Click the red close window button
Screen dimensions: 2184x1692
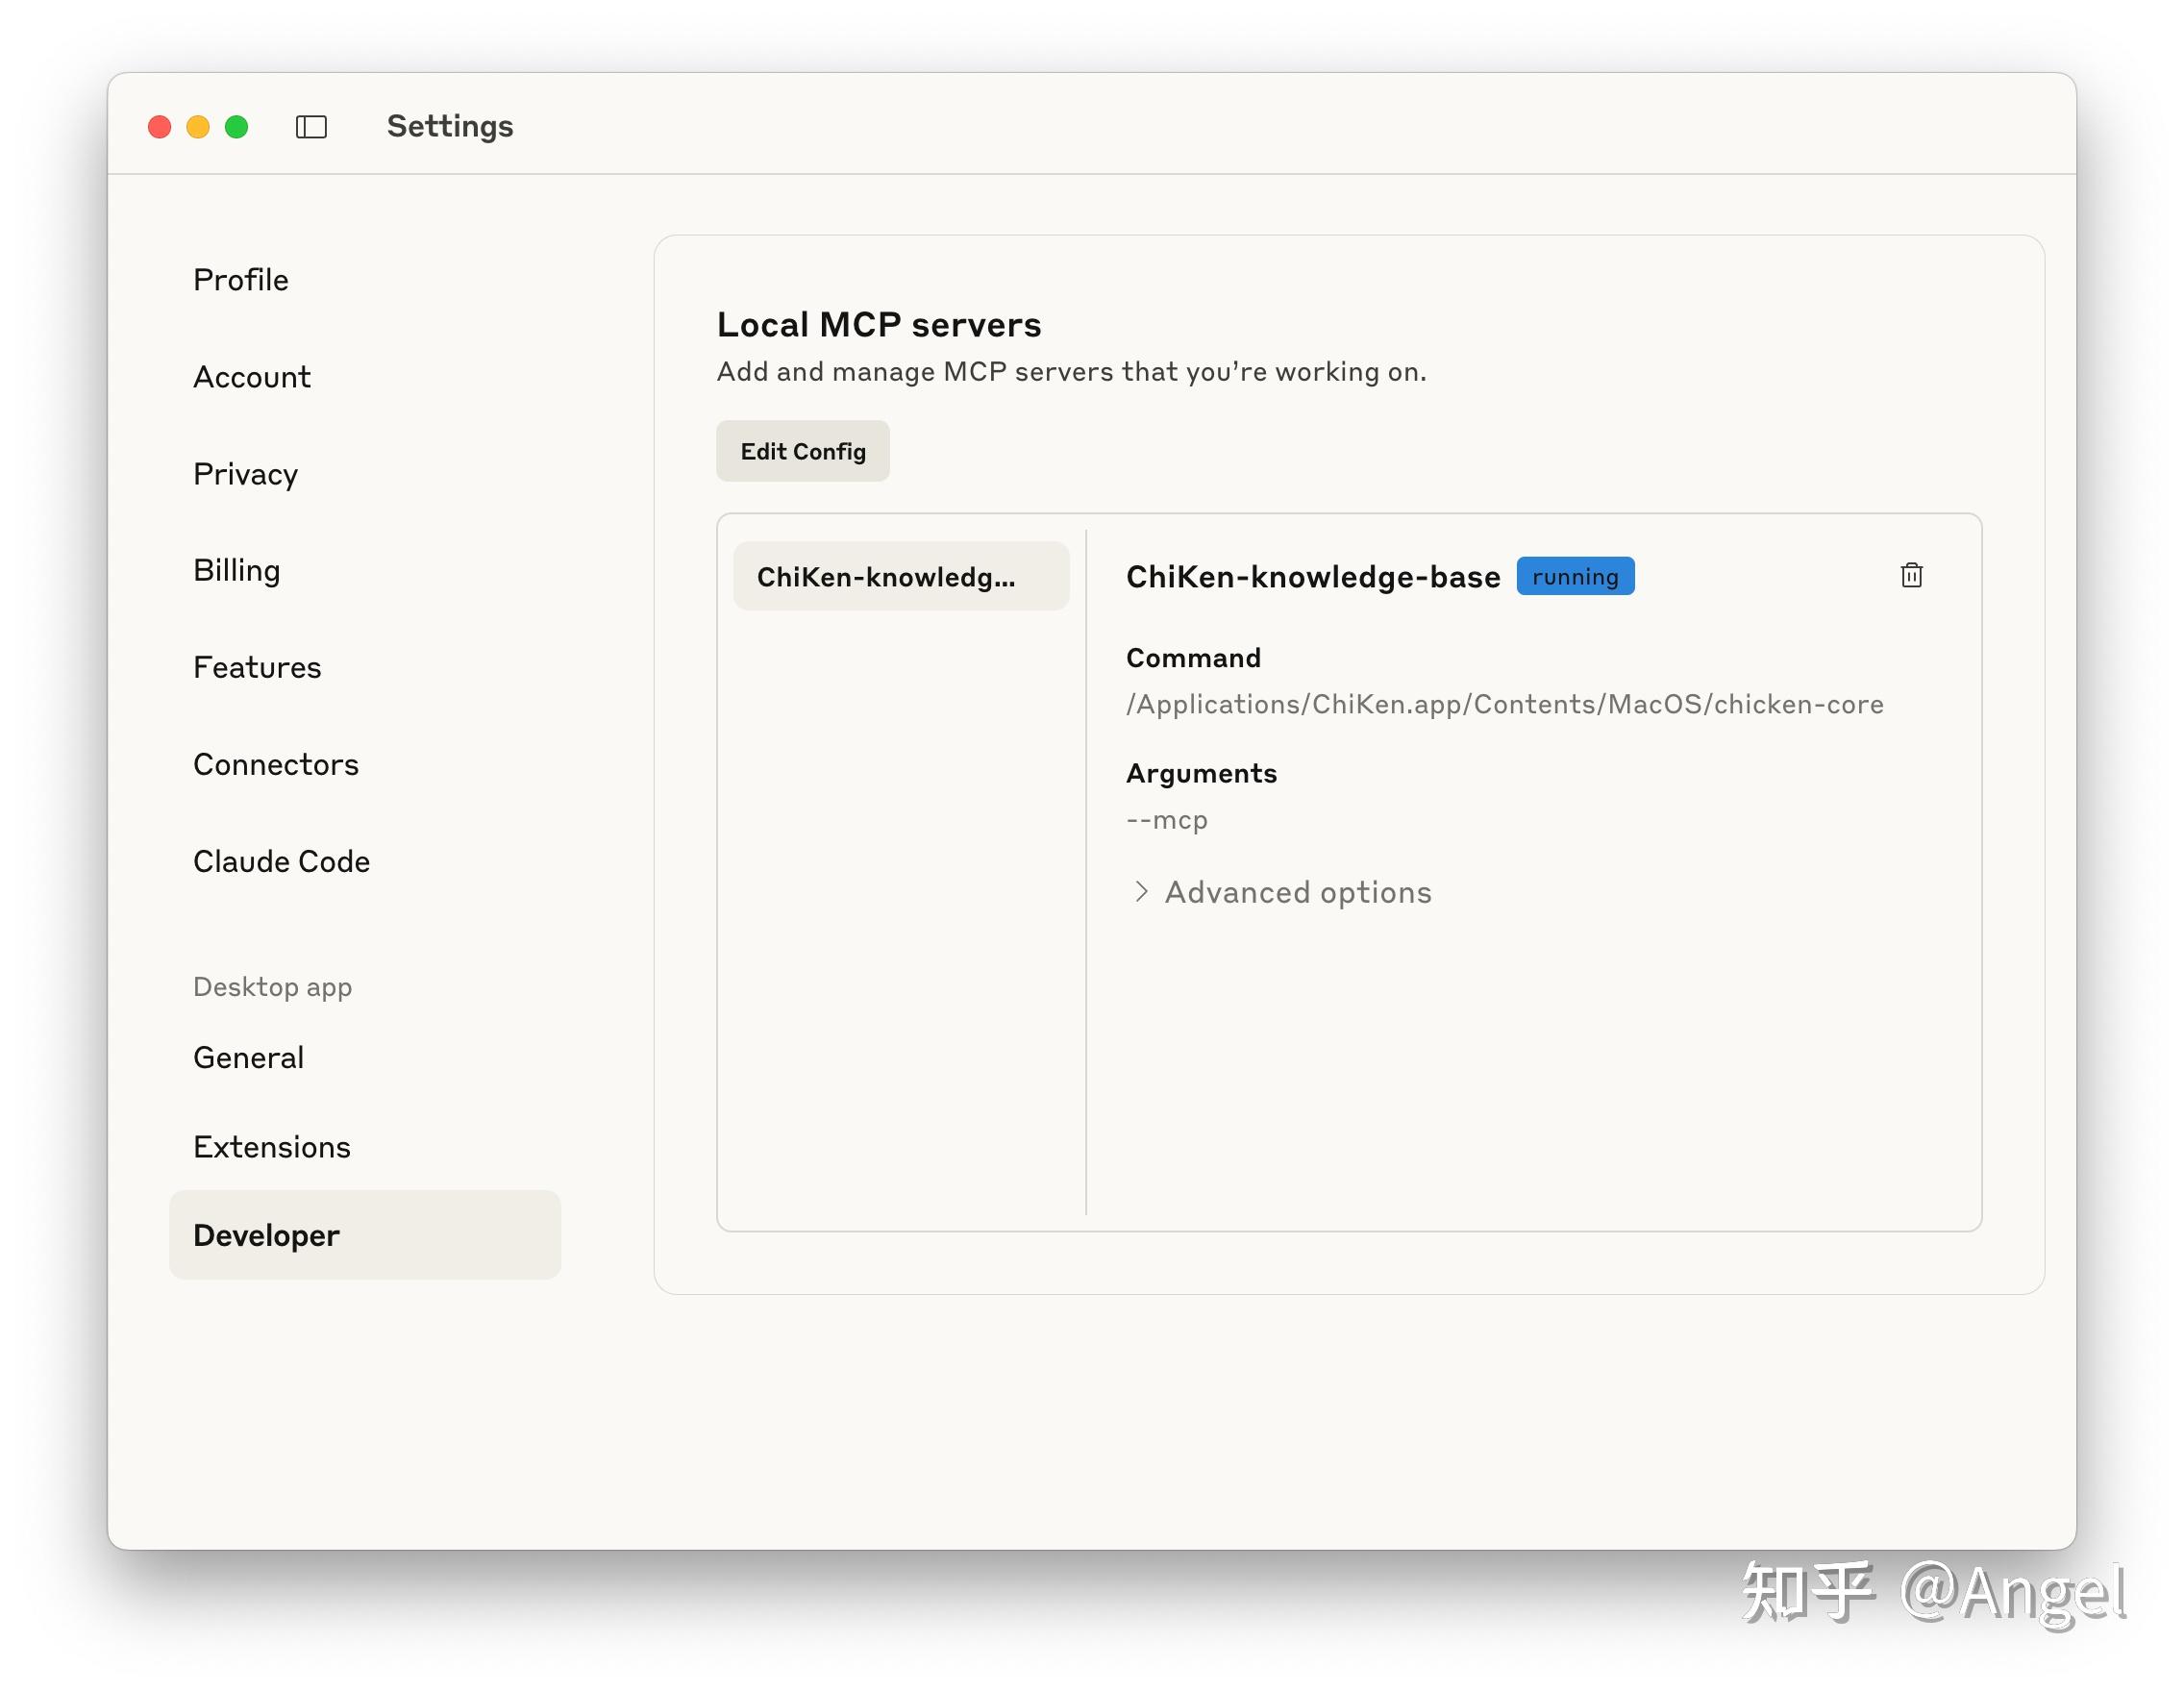point(160,127)
